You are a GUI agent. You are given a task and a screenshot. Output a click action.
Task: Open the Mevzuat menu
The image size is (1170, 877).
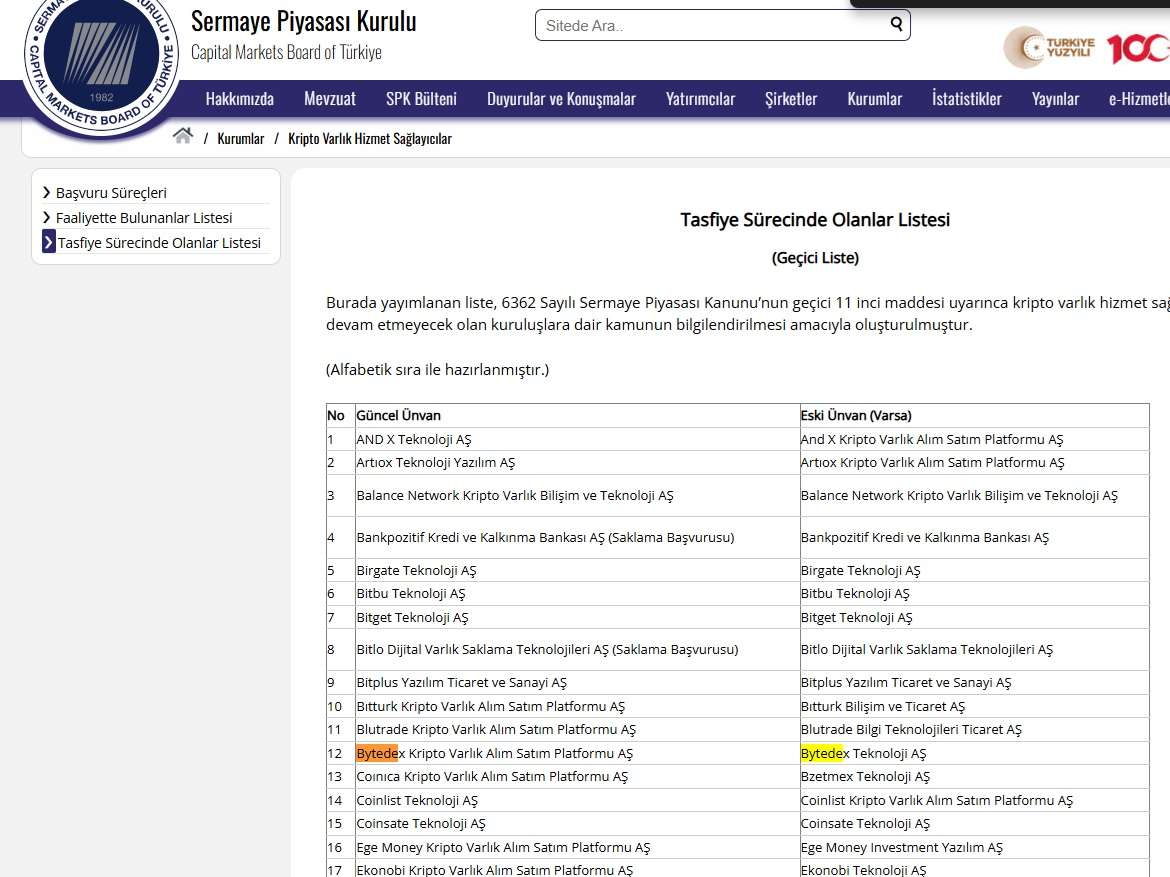pyautogui.click(x=330, y=99)
